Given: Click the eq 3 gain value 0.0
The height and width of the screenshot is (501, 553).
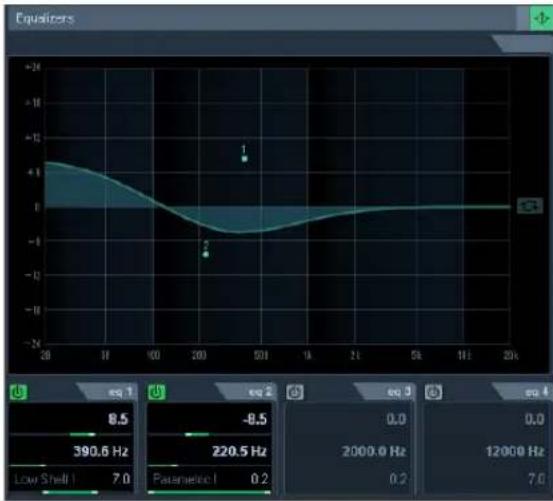Looking at the screenshot, I should pyautogui.click(x=396, y=419).
